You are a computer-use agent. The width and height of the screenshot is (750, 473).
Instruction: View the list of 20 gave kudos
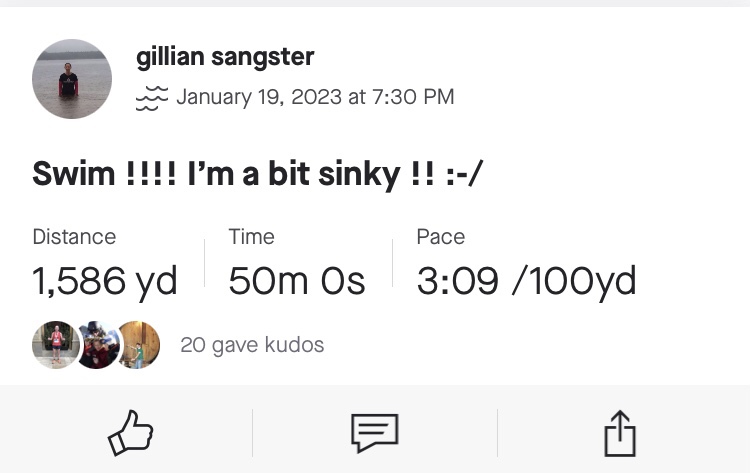click(x=252, y=345)
